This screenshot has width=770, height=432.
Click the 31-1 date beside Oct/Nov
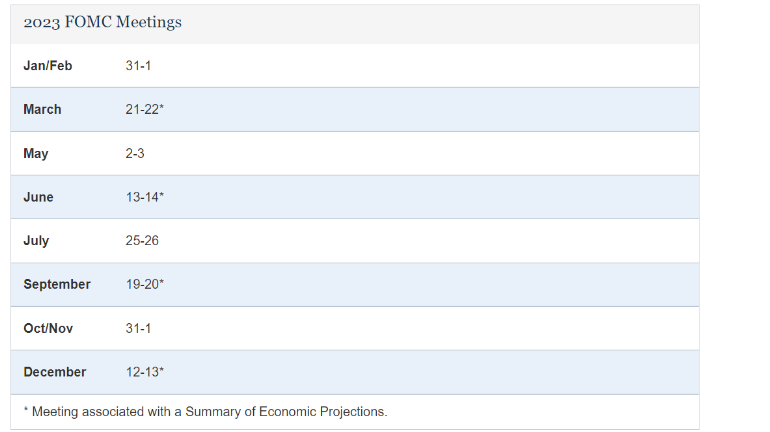click(138, 328)
